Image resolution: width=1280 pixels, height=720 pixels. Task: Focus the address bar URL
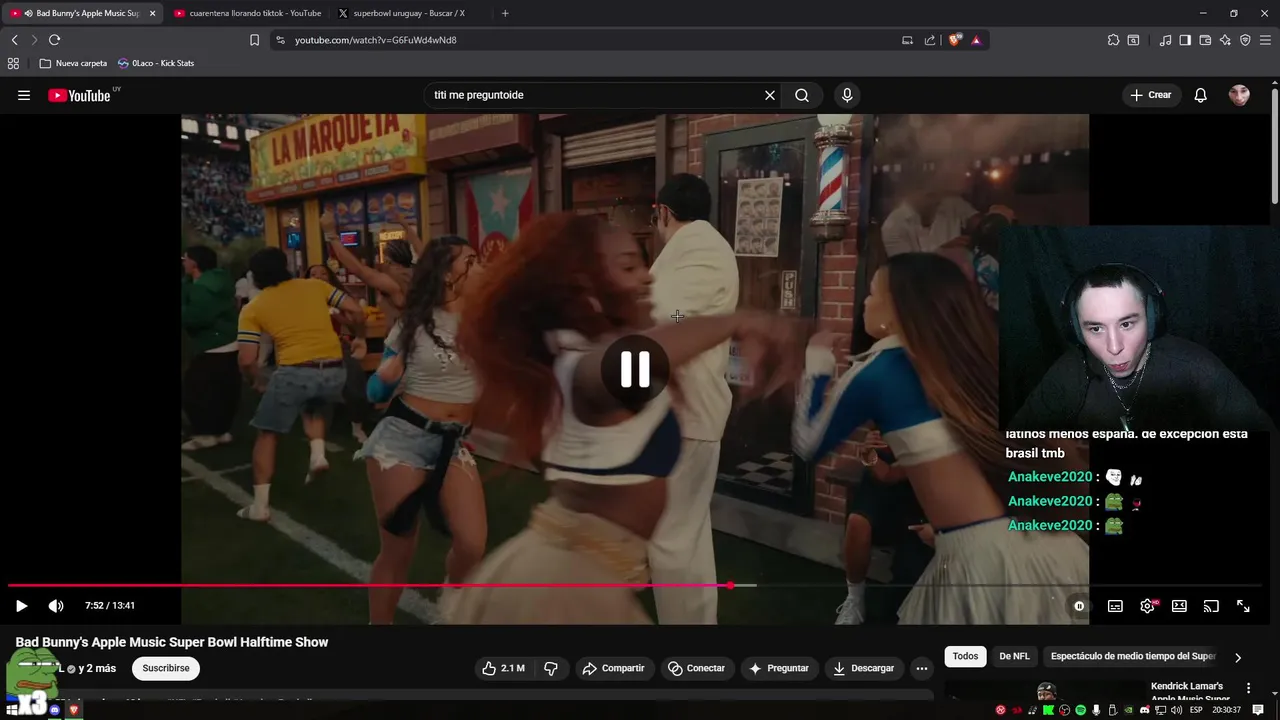point(375,40)
